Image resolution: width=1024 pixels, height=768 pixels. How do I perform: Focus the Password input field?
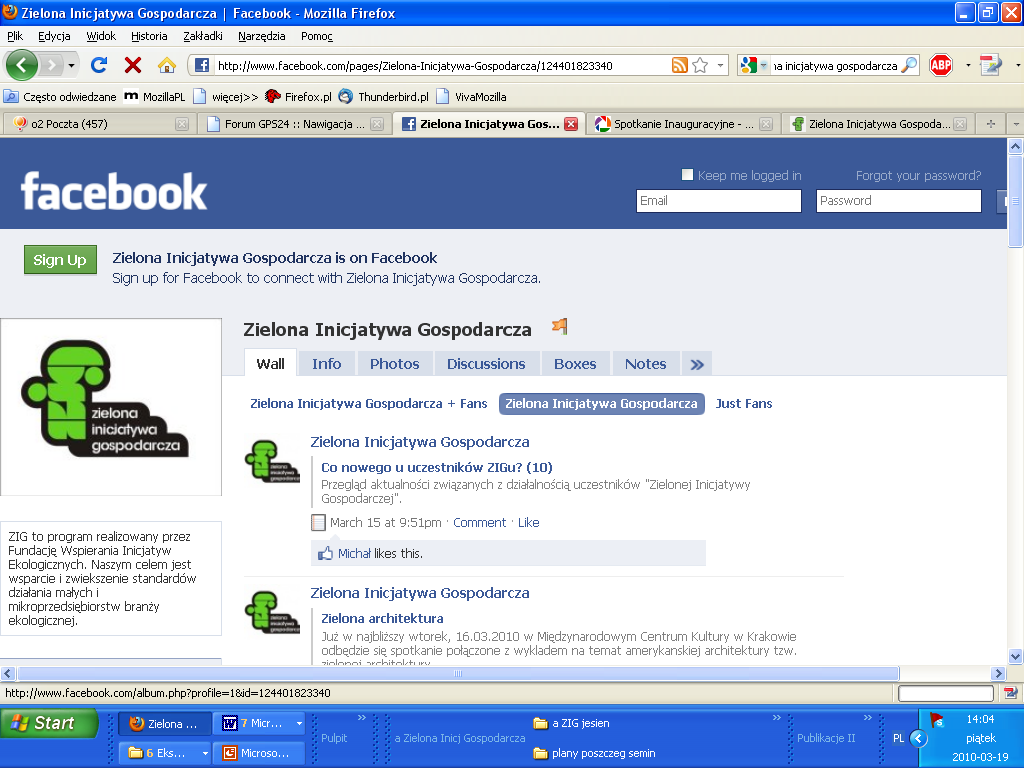coord(899,200)
